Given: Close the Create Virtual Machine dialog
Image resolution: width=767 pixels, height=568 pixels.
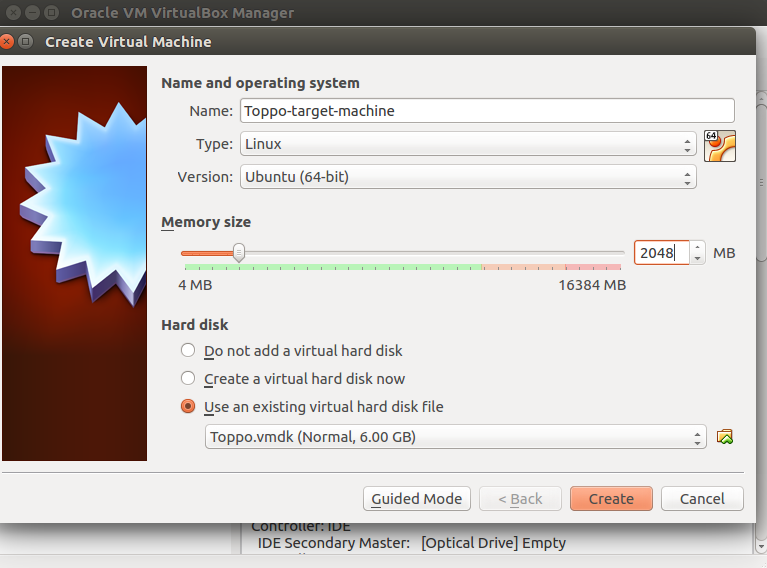Looking at the screenshot, I should point(6,42).
